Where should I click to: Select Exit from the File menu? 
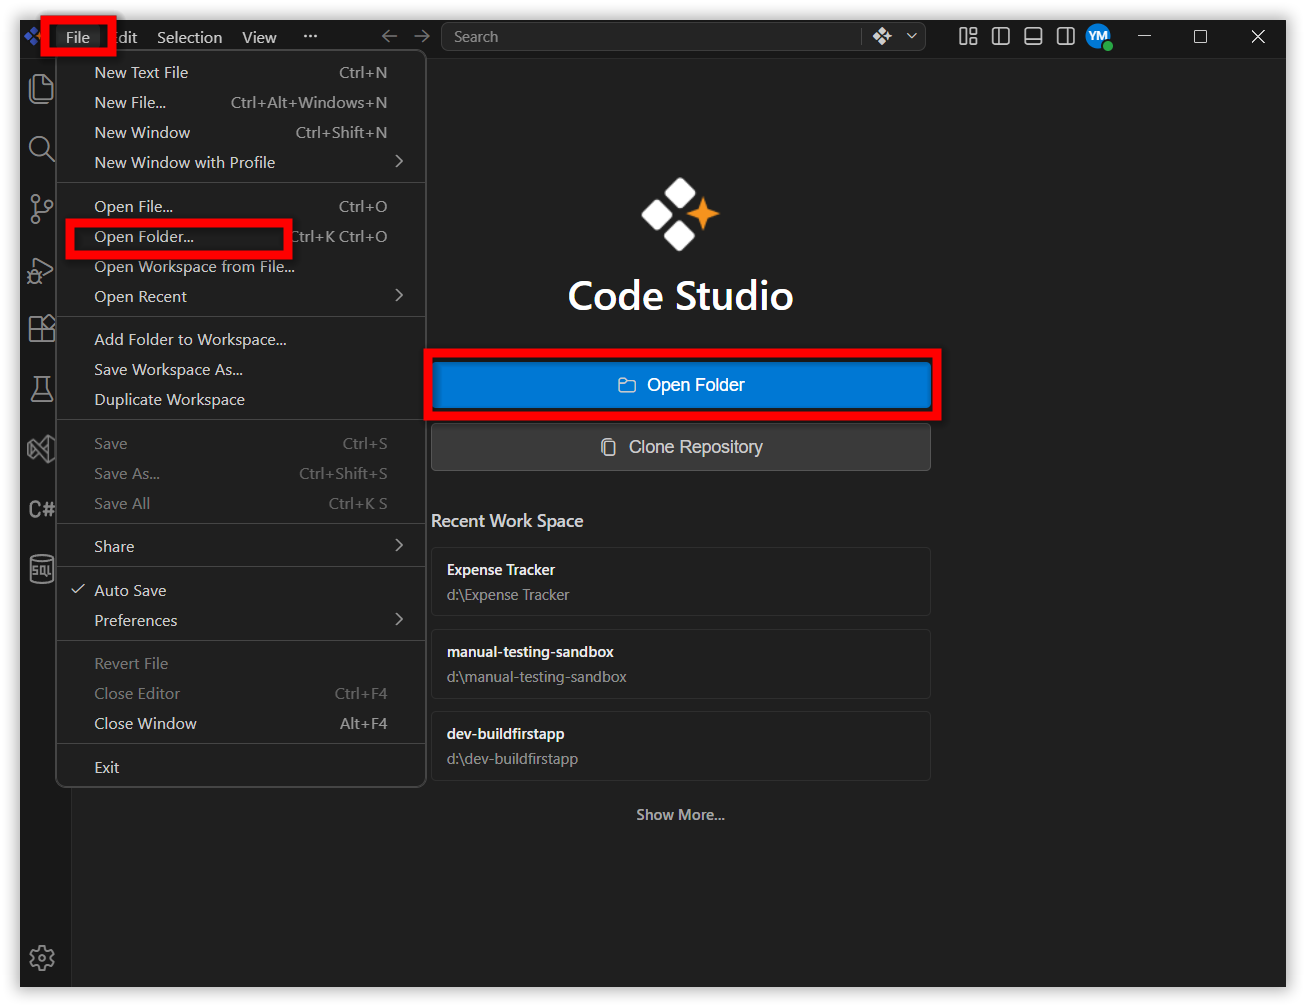[241, 767]
